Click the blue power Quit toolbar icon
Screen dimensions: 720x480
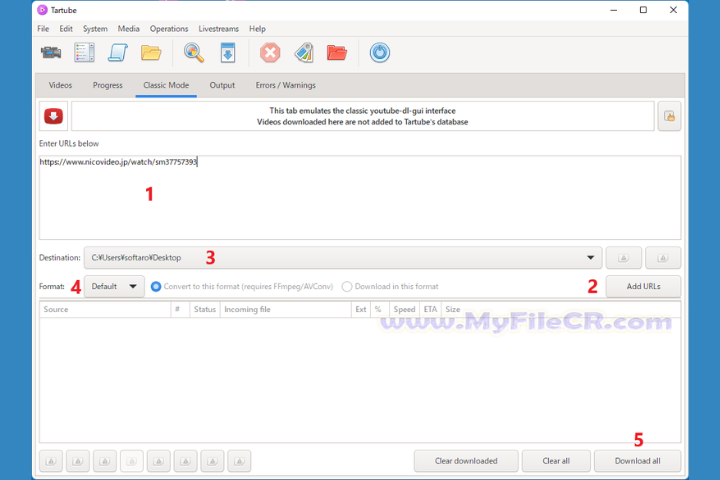pyautogui.click(x=380, y=52)
